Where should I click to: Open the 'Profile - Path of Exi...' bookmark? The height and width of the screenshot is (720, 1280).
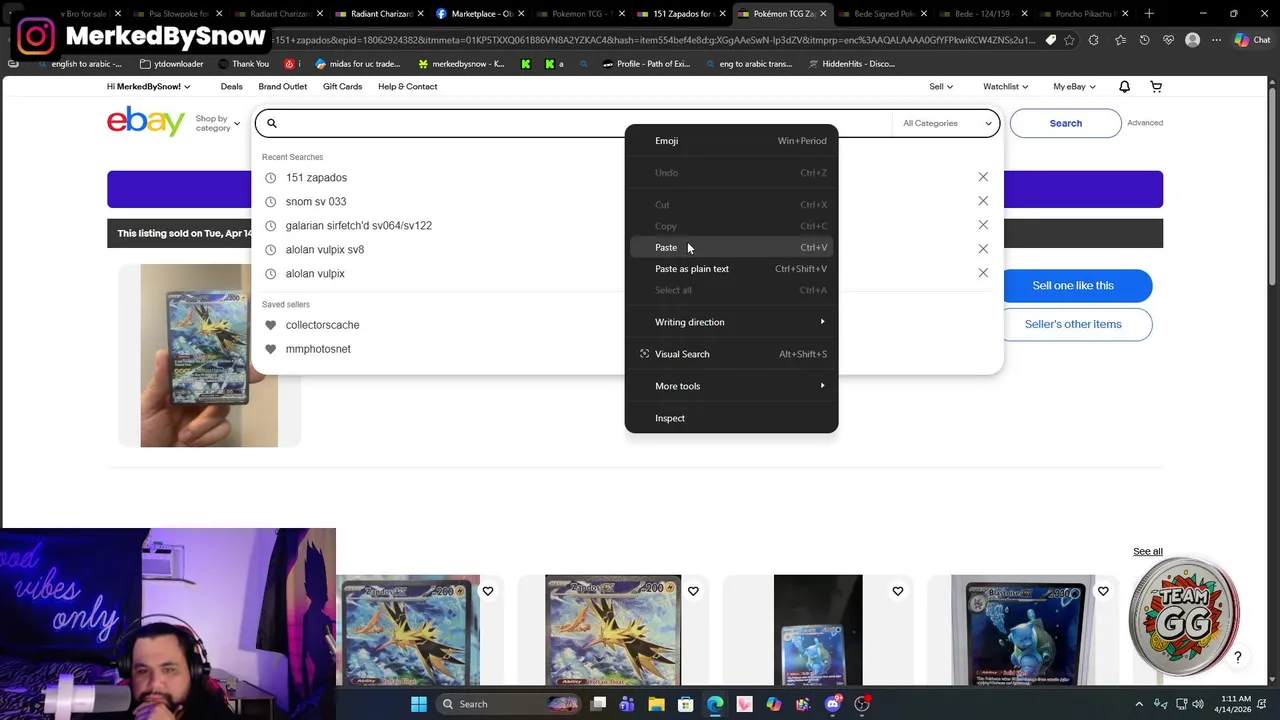(646, 64)
